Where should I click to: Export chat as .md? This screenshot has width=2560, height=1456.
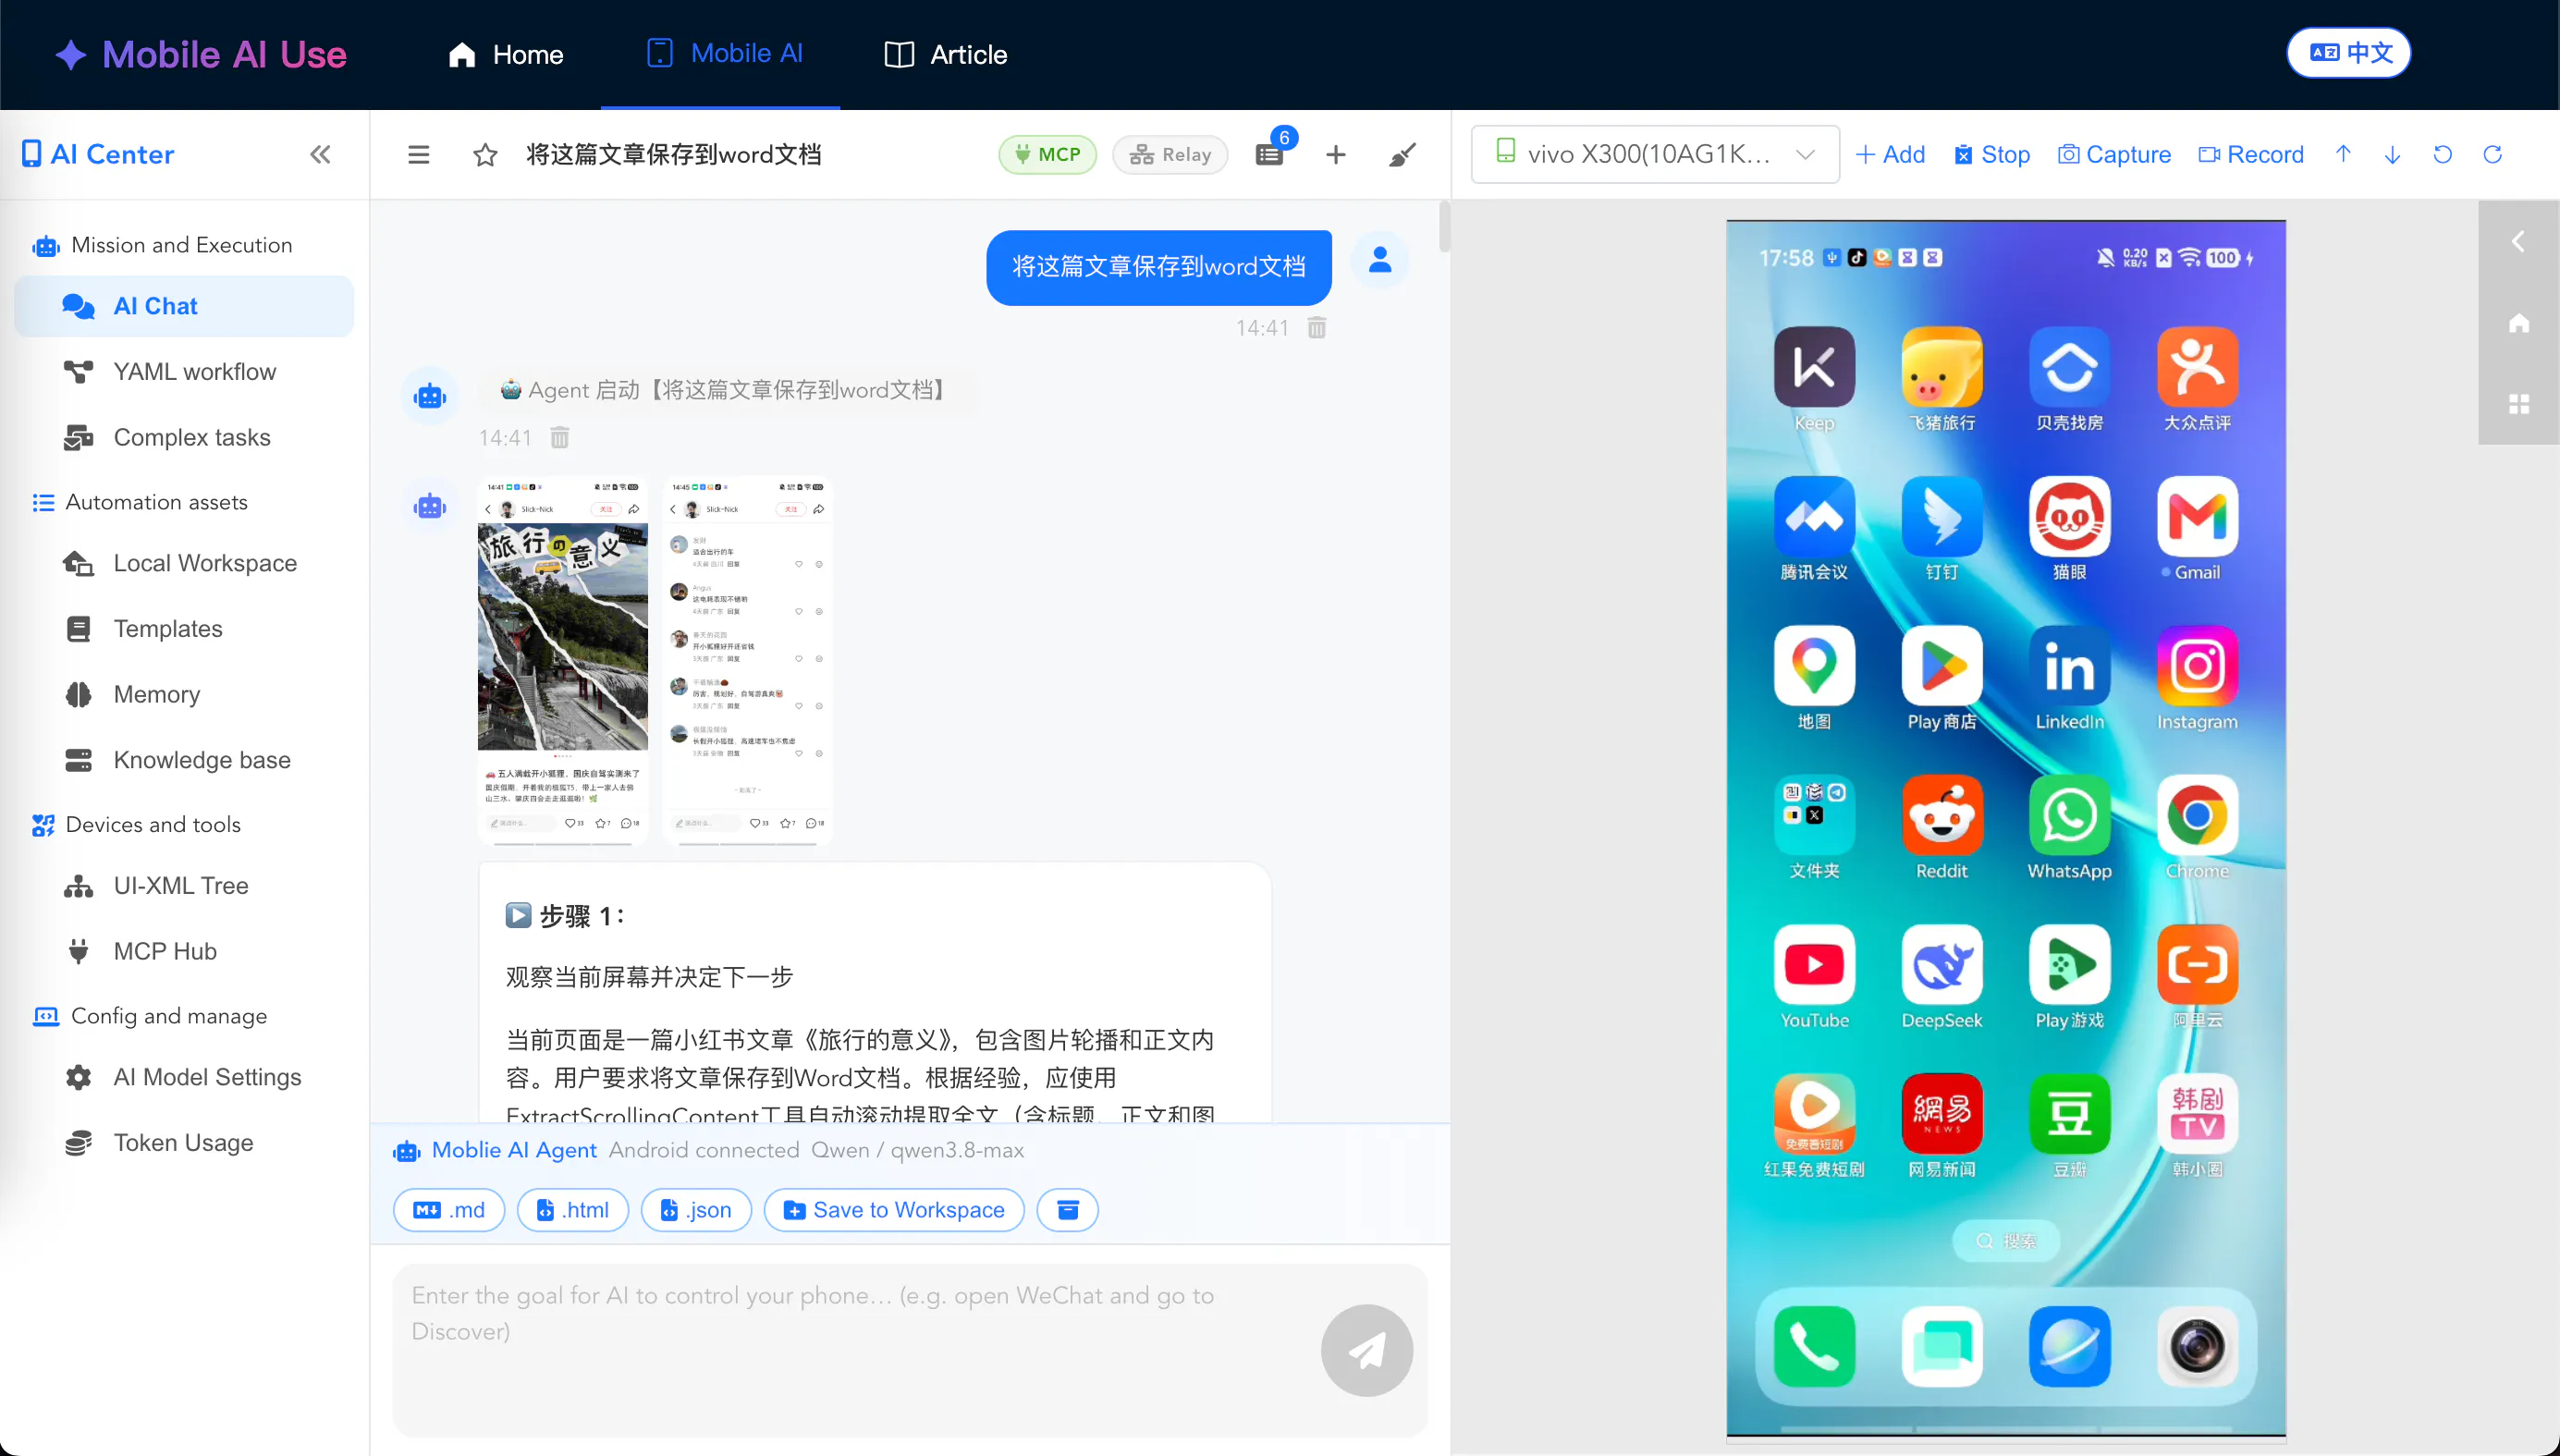tap(449, 1210)
